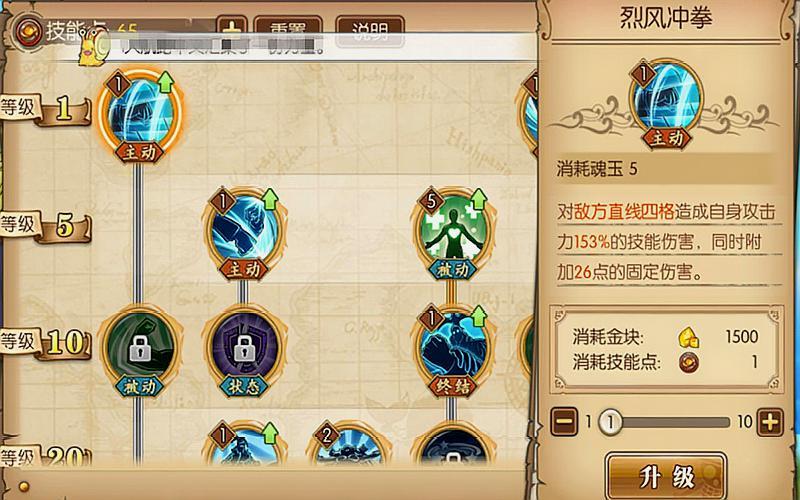Select the locked dark skill at bottom right

click(x=452, y=445)
